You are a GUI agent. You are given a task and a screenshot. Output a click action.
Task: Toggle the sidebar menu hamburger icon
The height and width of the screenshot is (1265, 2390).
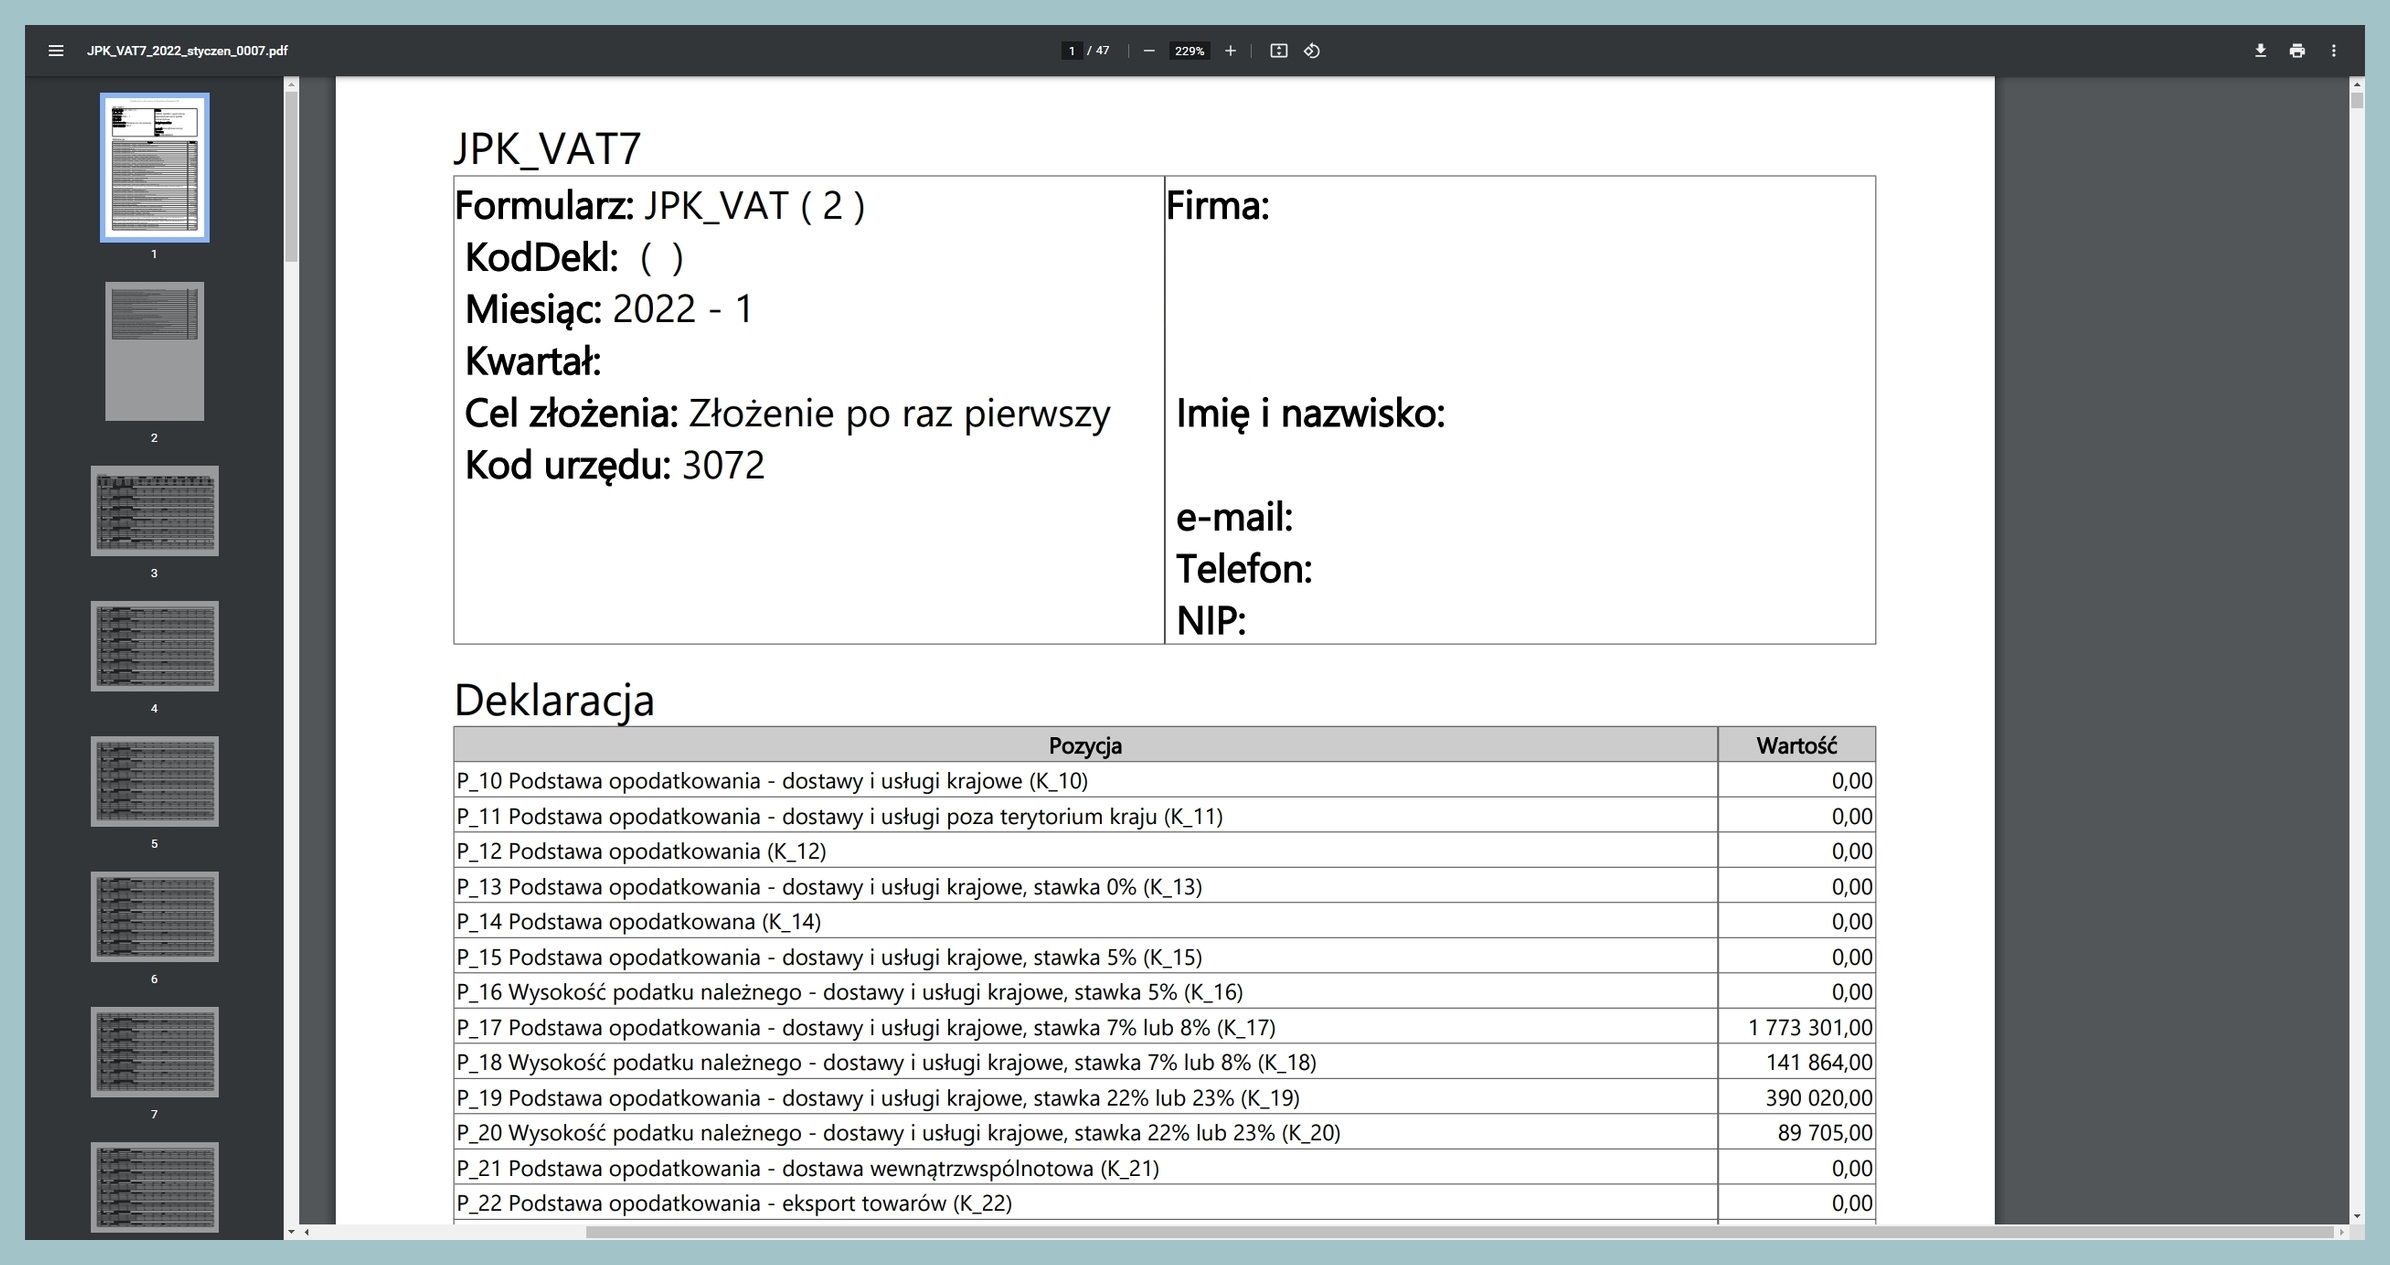(x=56, y=51)
